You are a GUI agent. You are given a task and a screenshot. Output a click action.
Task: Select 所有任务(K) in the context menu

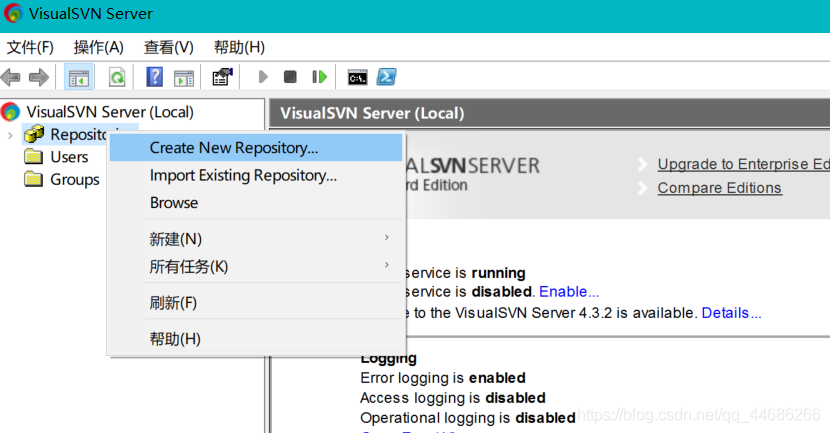[x=256, y=266]
